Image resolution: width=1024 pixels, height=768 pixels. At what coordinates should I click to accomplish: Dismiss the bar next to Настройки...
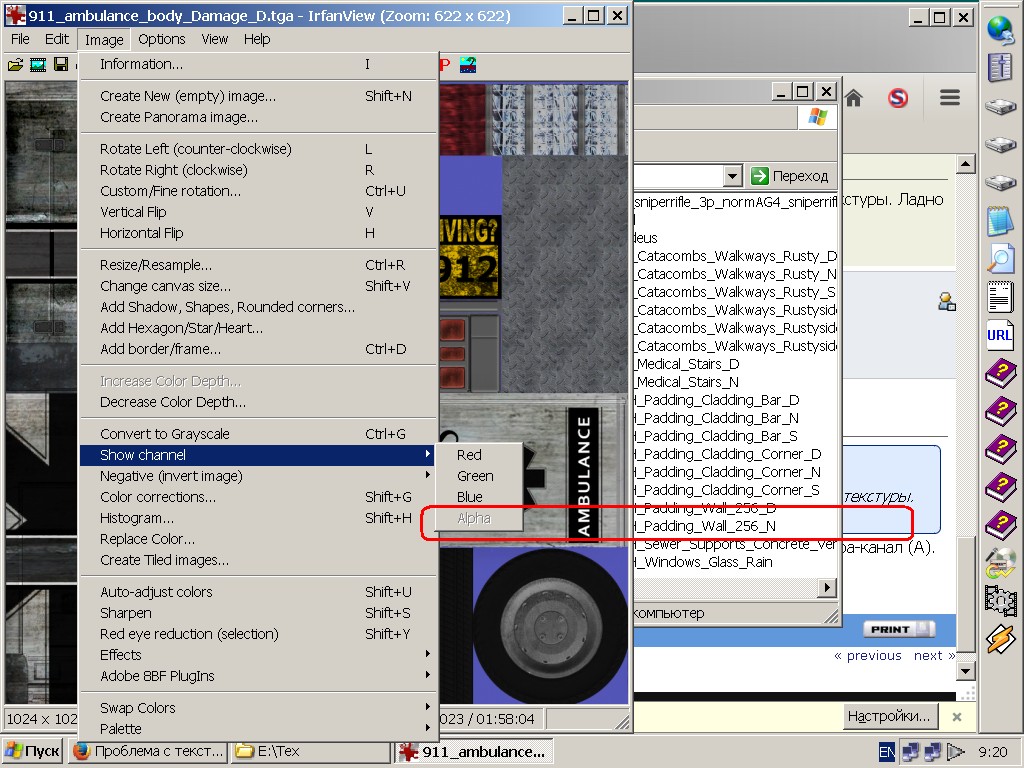(957, 717)
